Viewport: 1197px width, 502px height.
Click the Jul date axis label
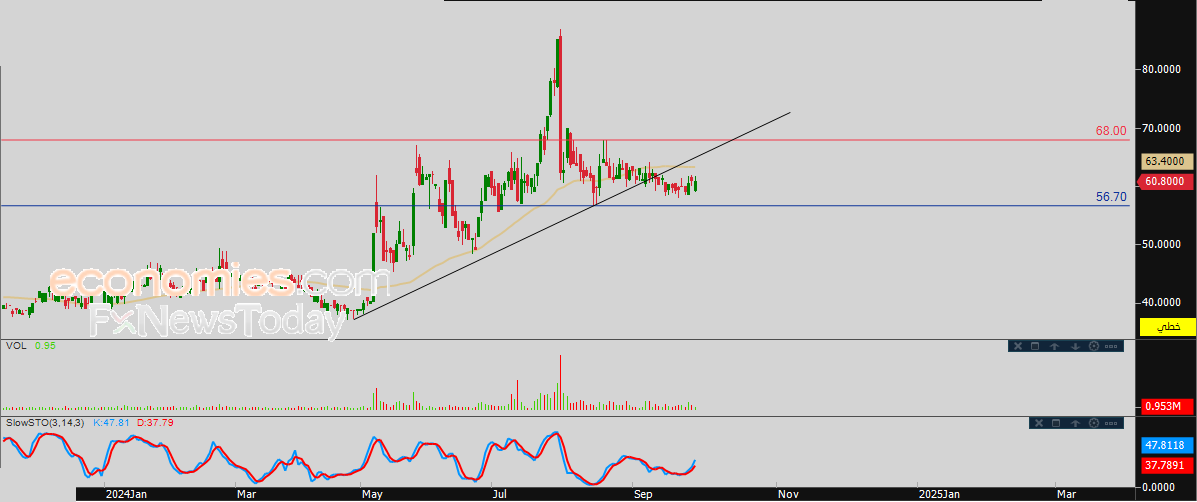501,494
